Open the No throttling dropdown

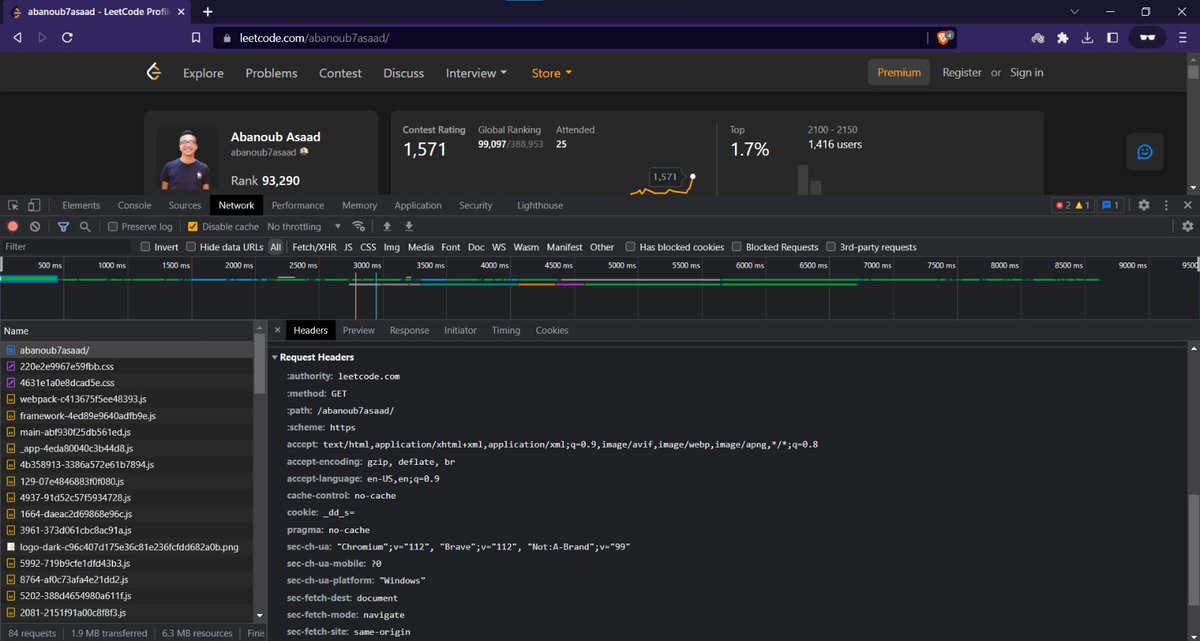[x=304, y=227]
